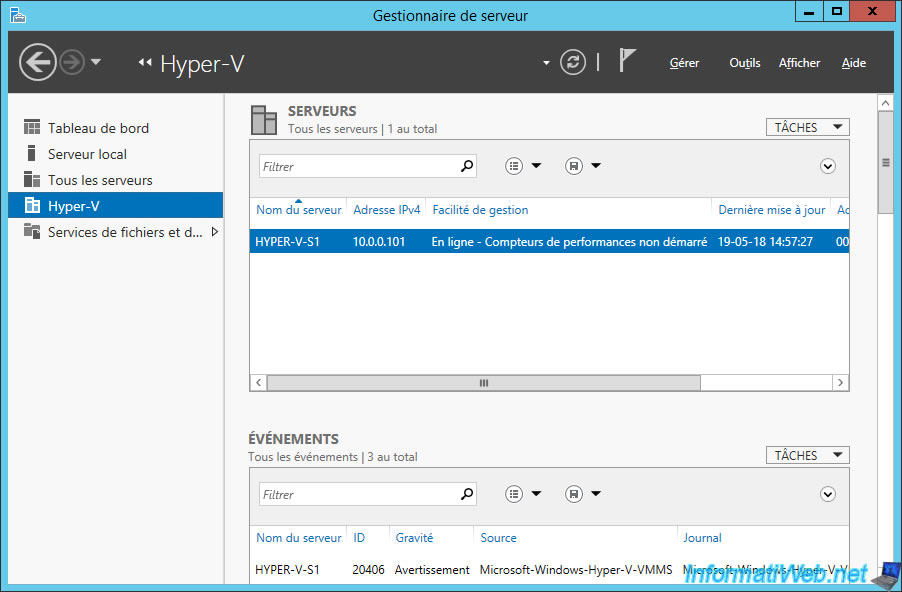
Task: Maximize the Gestionnaire de serveur window
Action: point(836,12)
